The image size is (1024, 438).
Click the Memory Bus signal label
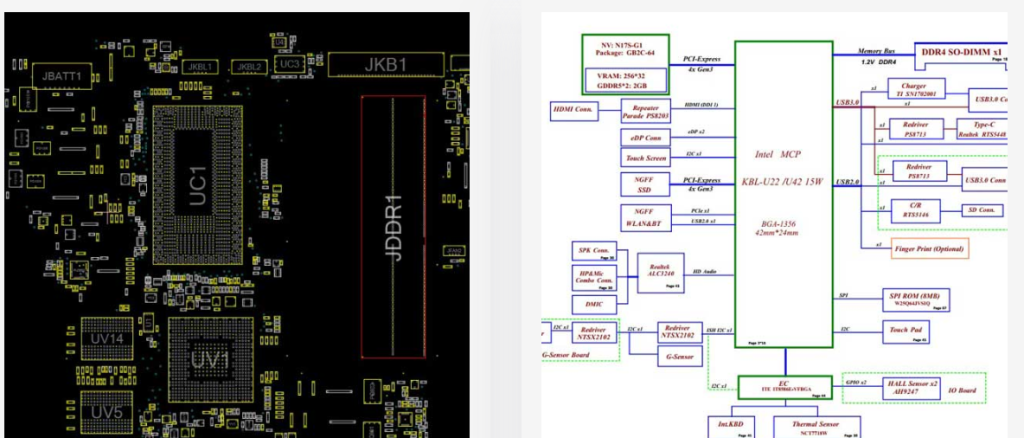tap(876, 51)
